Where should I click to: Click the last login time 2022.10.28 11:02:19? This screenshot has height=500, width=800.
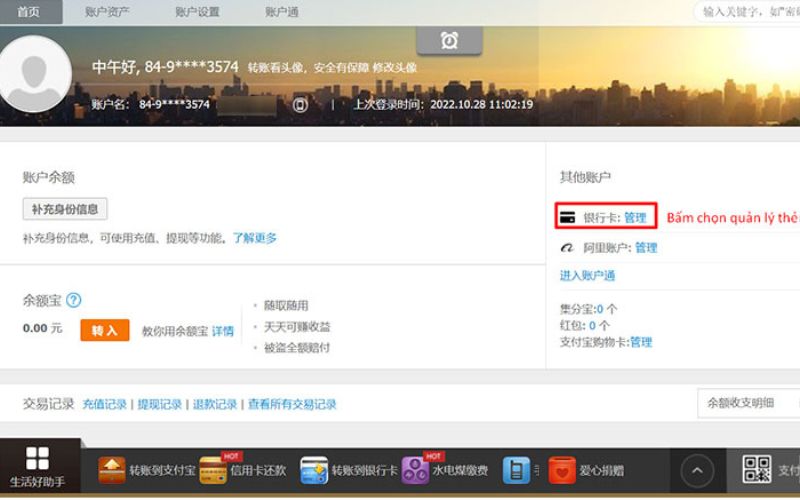(x=481, y=105)
